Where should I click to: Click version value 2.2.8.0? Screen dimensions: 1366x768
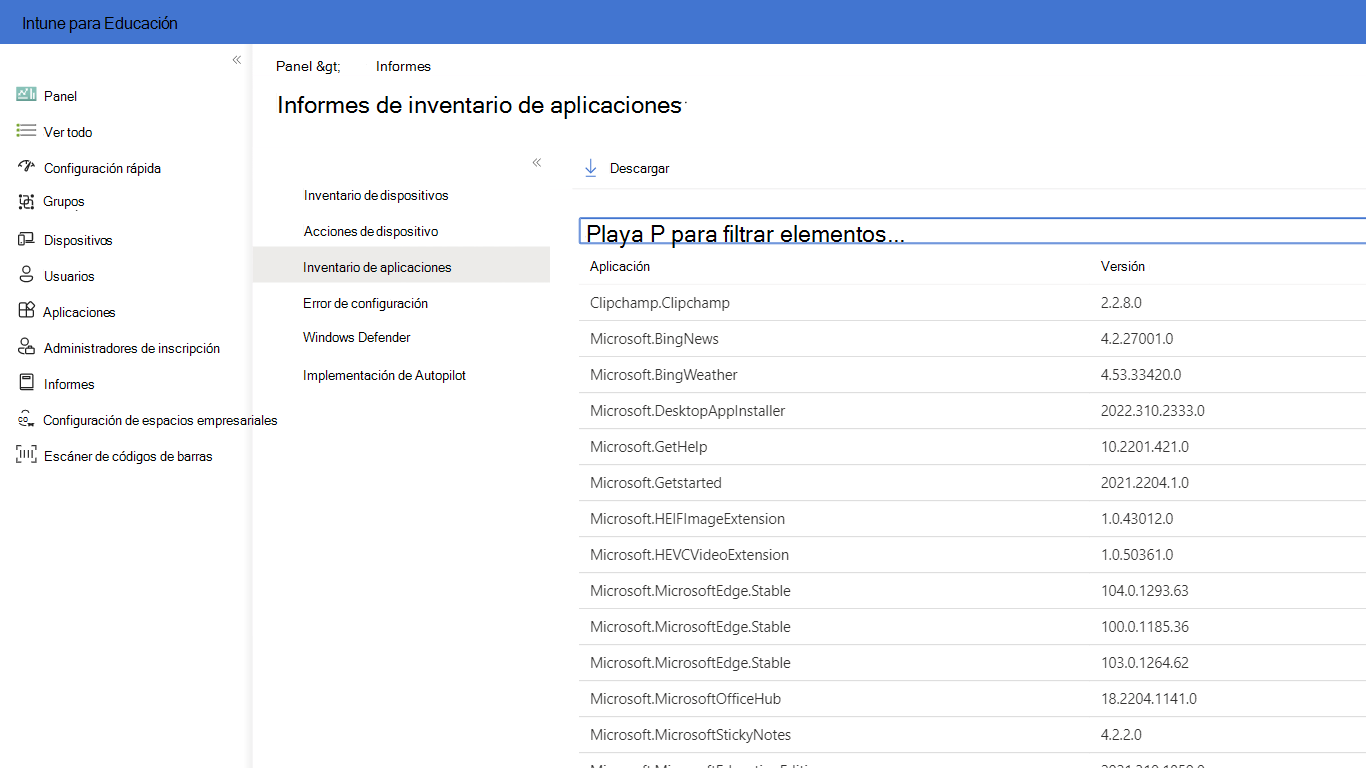[x=1121, y=302]
